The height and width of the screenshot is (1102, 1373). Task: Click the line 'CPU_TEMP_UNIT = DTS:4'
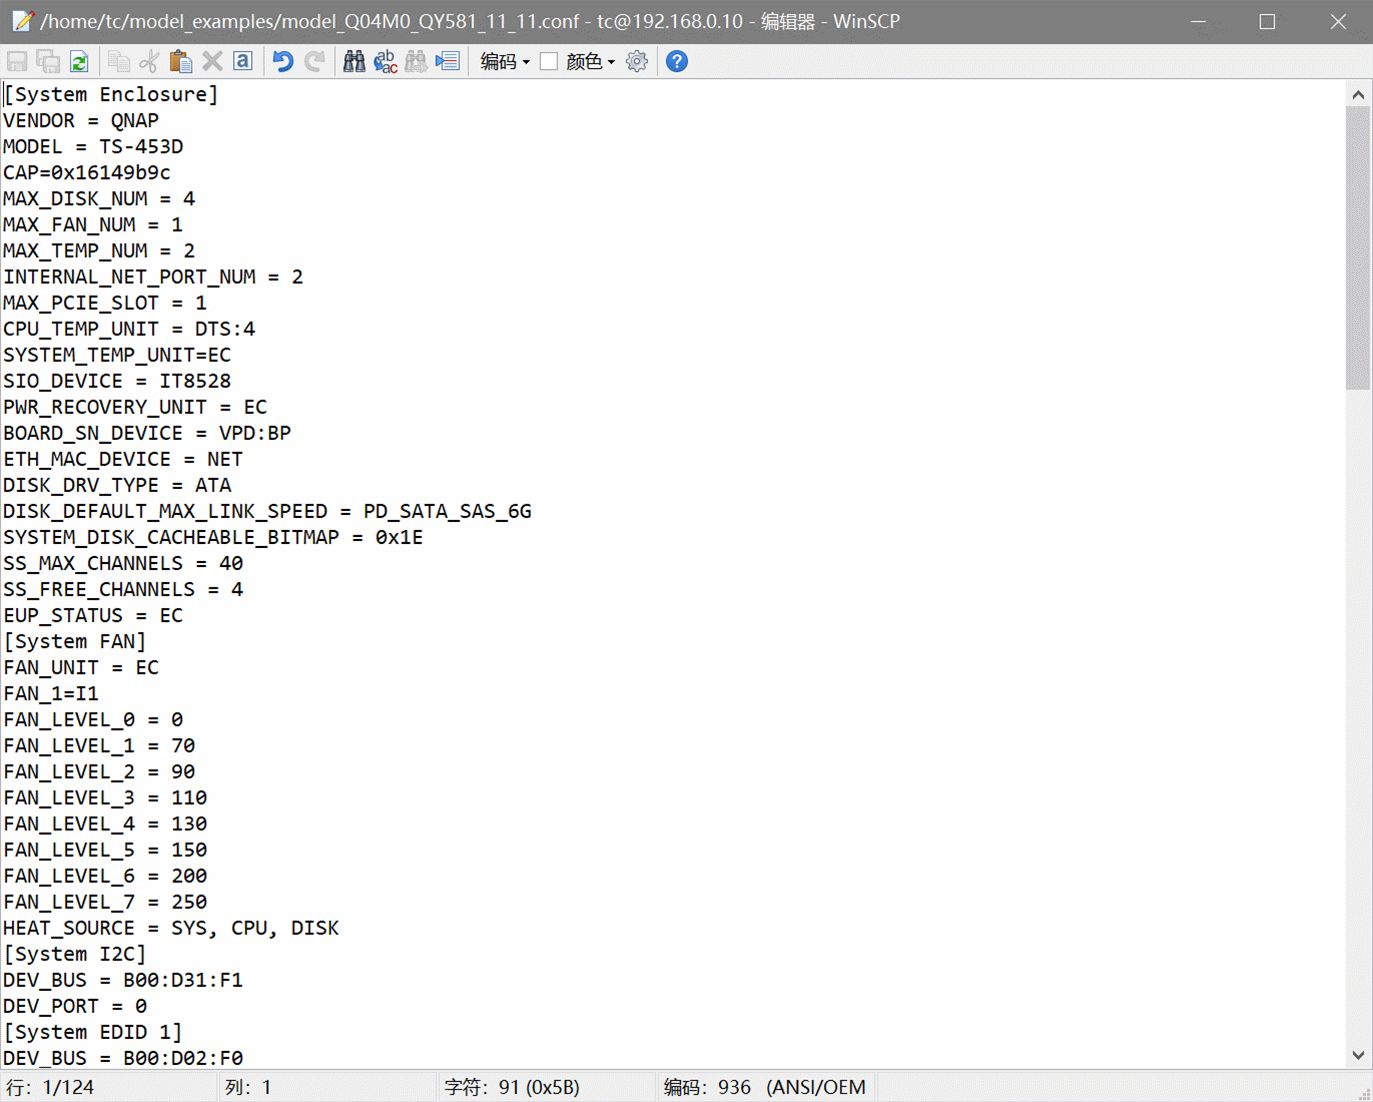129,329
